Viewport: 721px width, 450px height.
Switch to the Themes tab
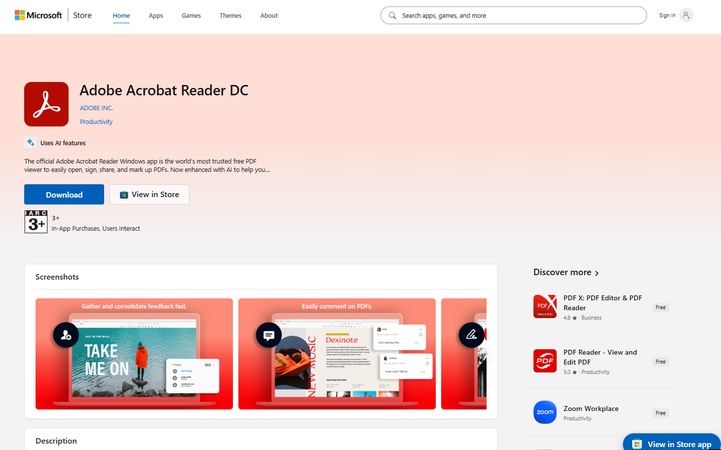(x=230, y=16)
